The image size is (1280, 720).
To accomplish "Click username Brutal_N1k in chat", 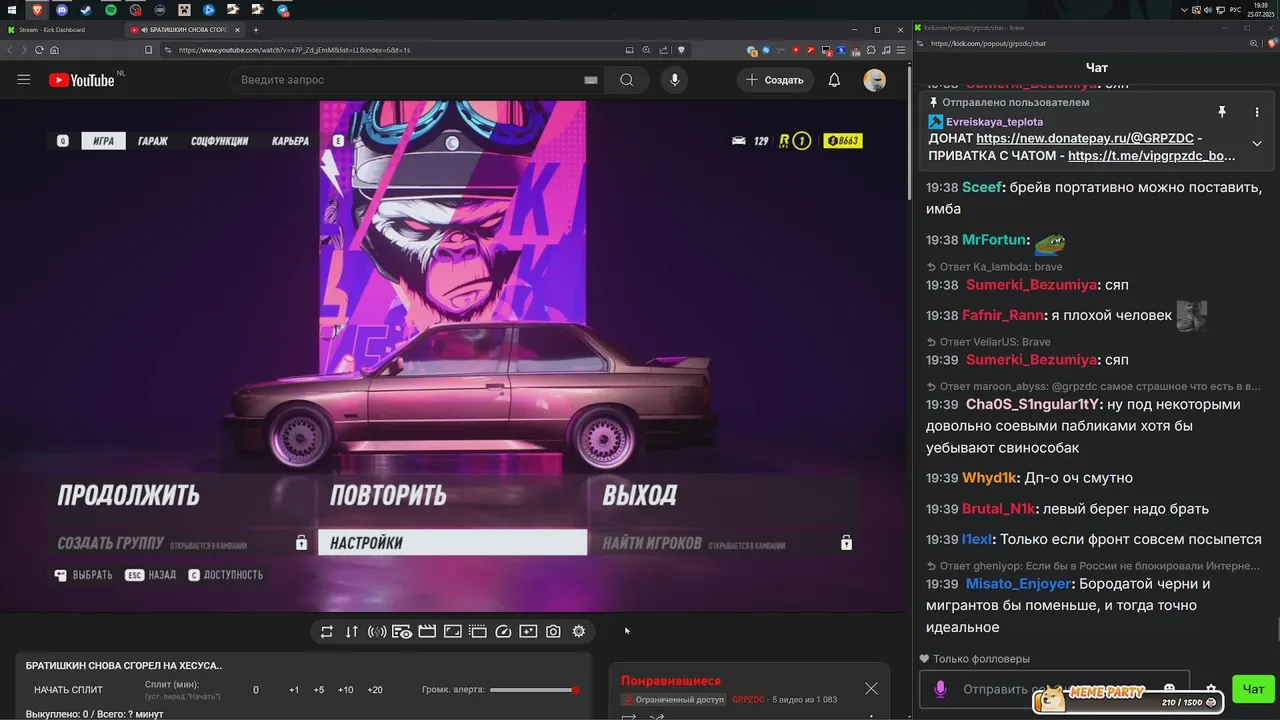I will 998,509.
